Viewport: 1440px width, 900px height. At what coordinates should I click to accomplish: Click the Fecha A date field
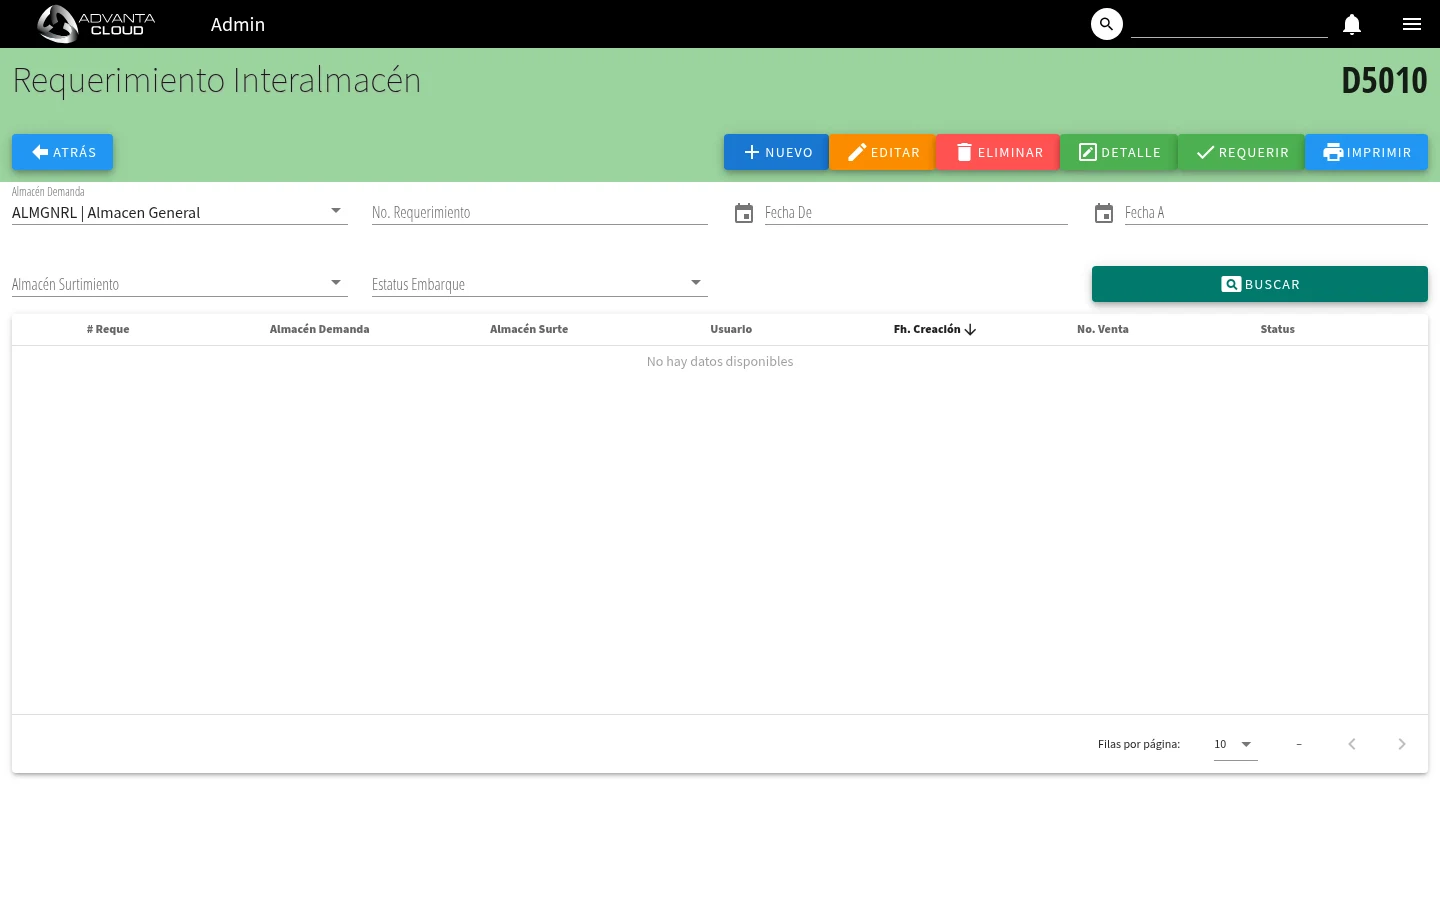point(1276,212)
